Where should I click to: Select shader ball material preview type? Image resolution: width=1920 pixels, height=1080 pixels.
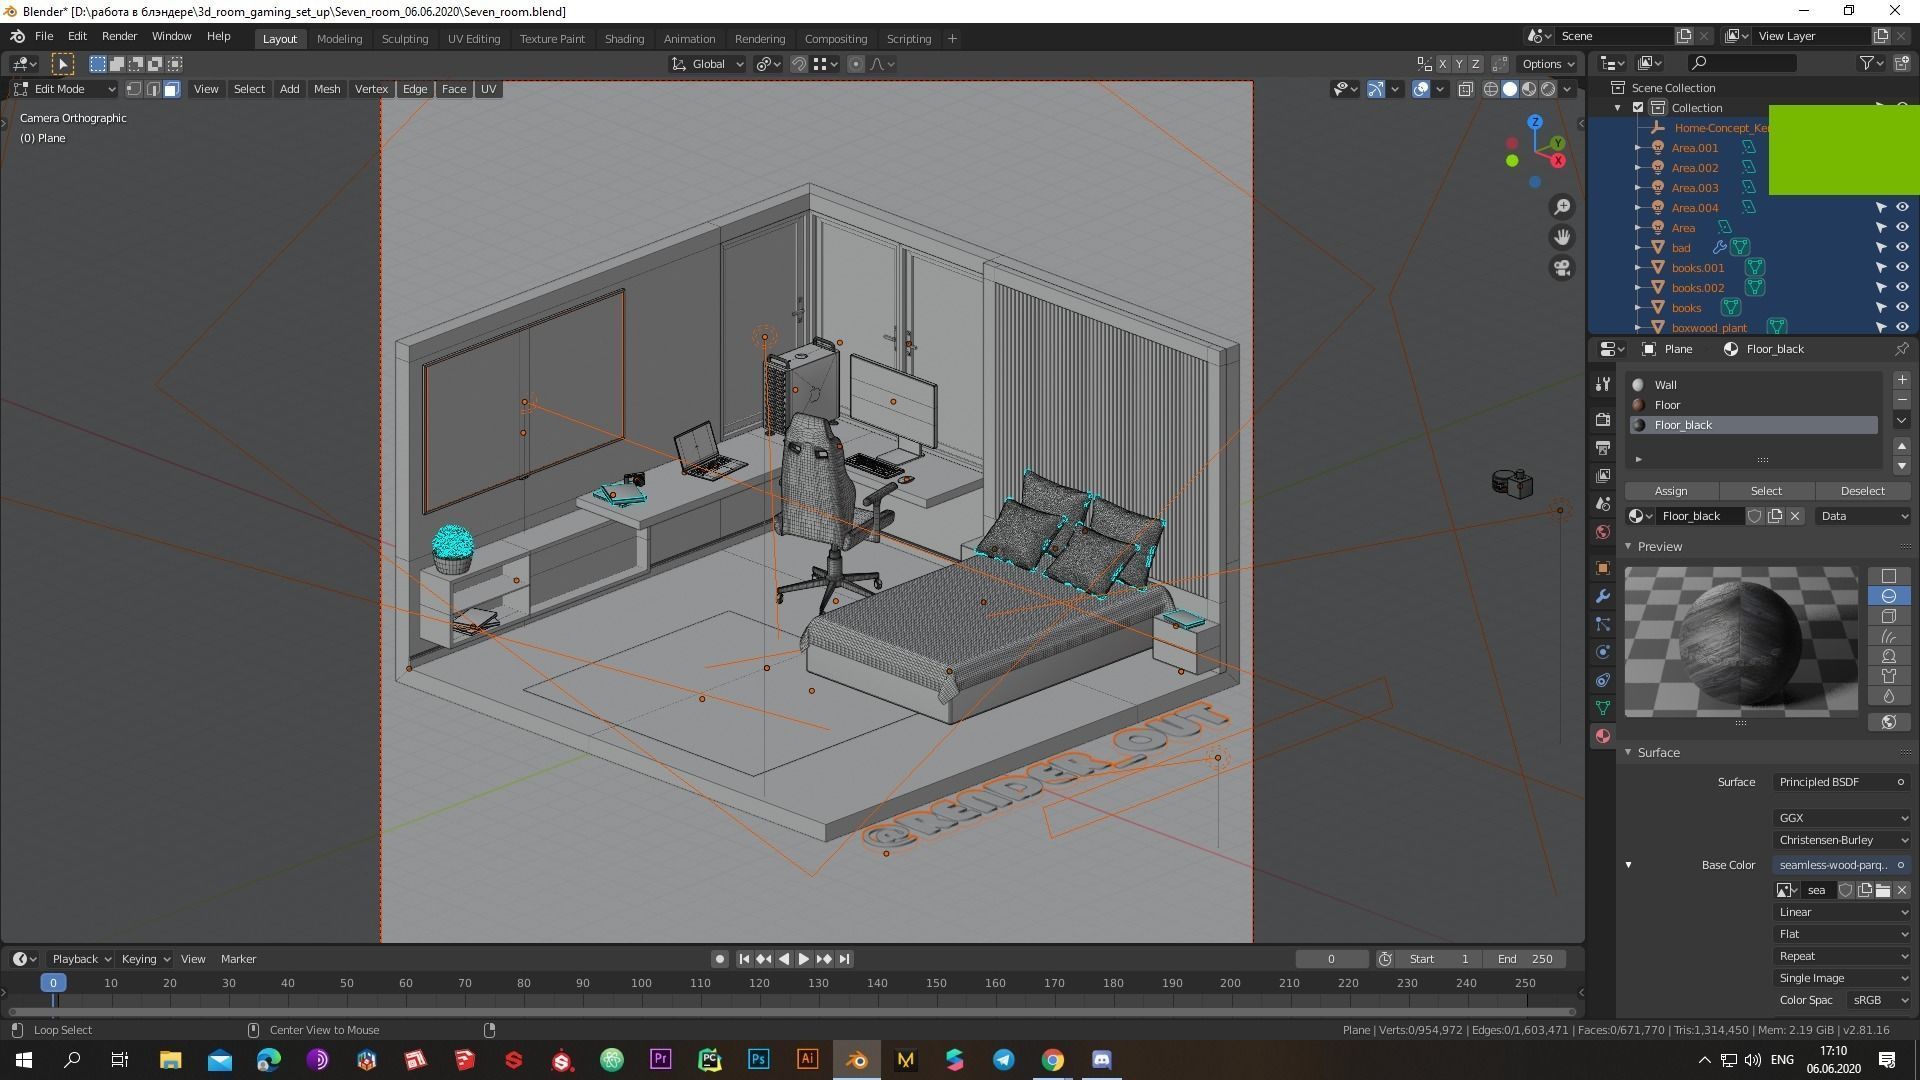1888,656
